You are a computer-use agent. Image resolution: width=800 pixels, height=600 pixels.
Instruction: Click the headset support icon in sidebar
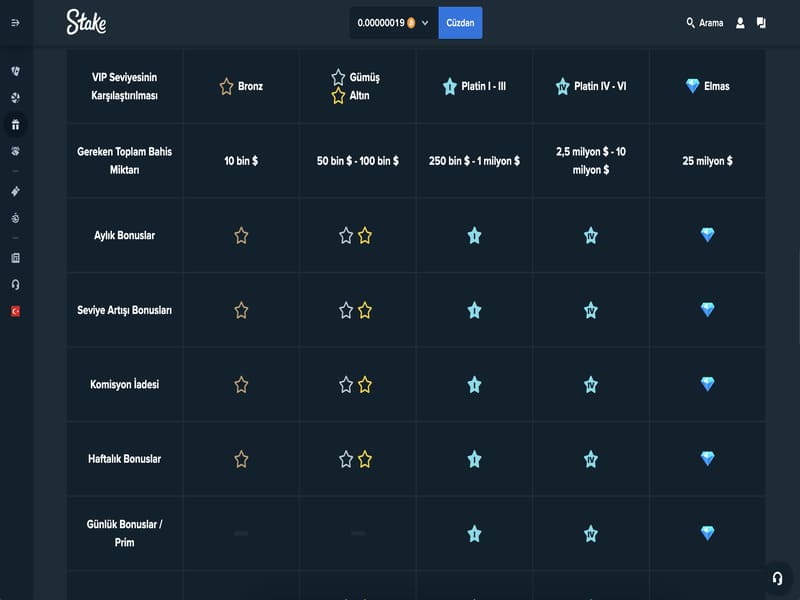pyautogui.click(x=15, y=284)
